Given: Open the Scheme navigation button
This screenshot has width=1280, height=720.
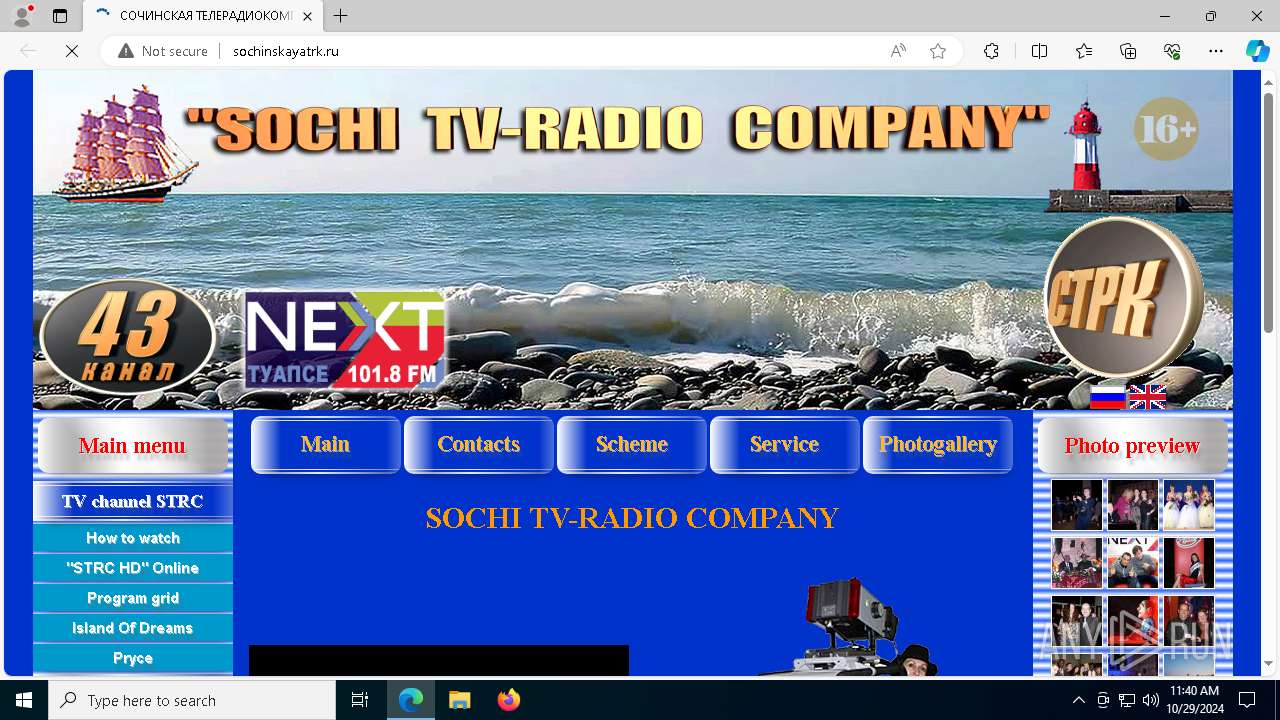Looking at the screenshot, I should click(x=632, y=445).
